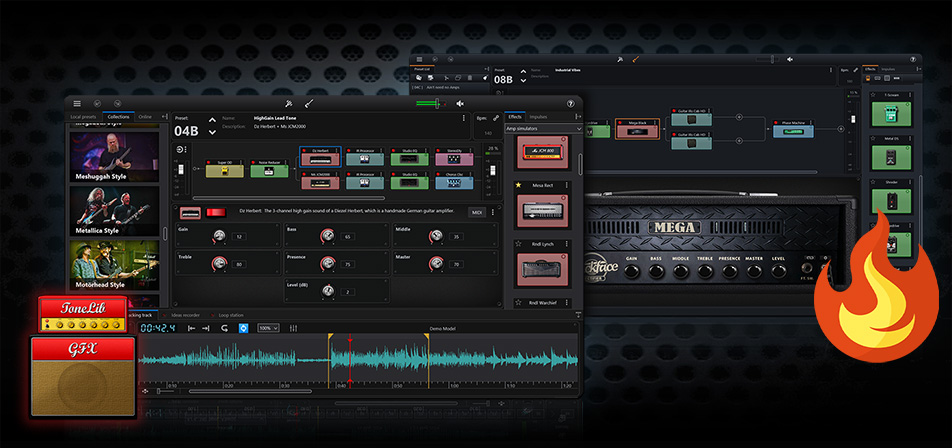This screenshot has width=952, height=448.
Task: Toggle the loop playback icon
Action: [225, 328]
